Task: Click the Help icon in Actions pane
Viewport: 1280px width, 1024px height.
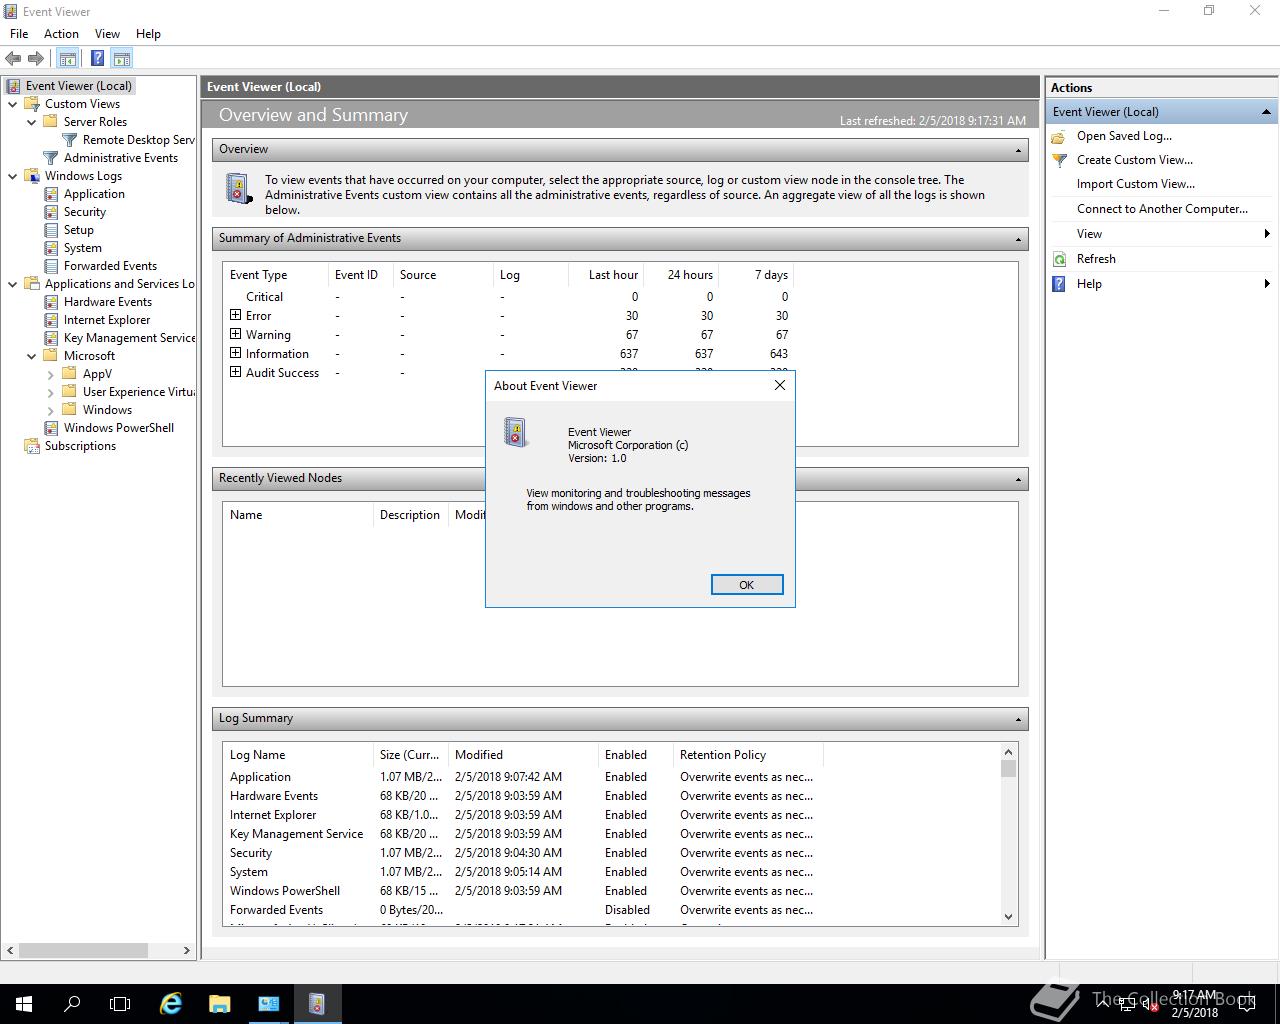Action: [1060, 284]
